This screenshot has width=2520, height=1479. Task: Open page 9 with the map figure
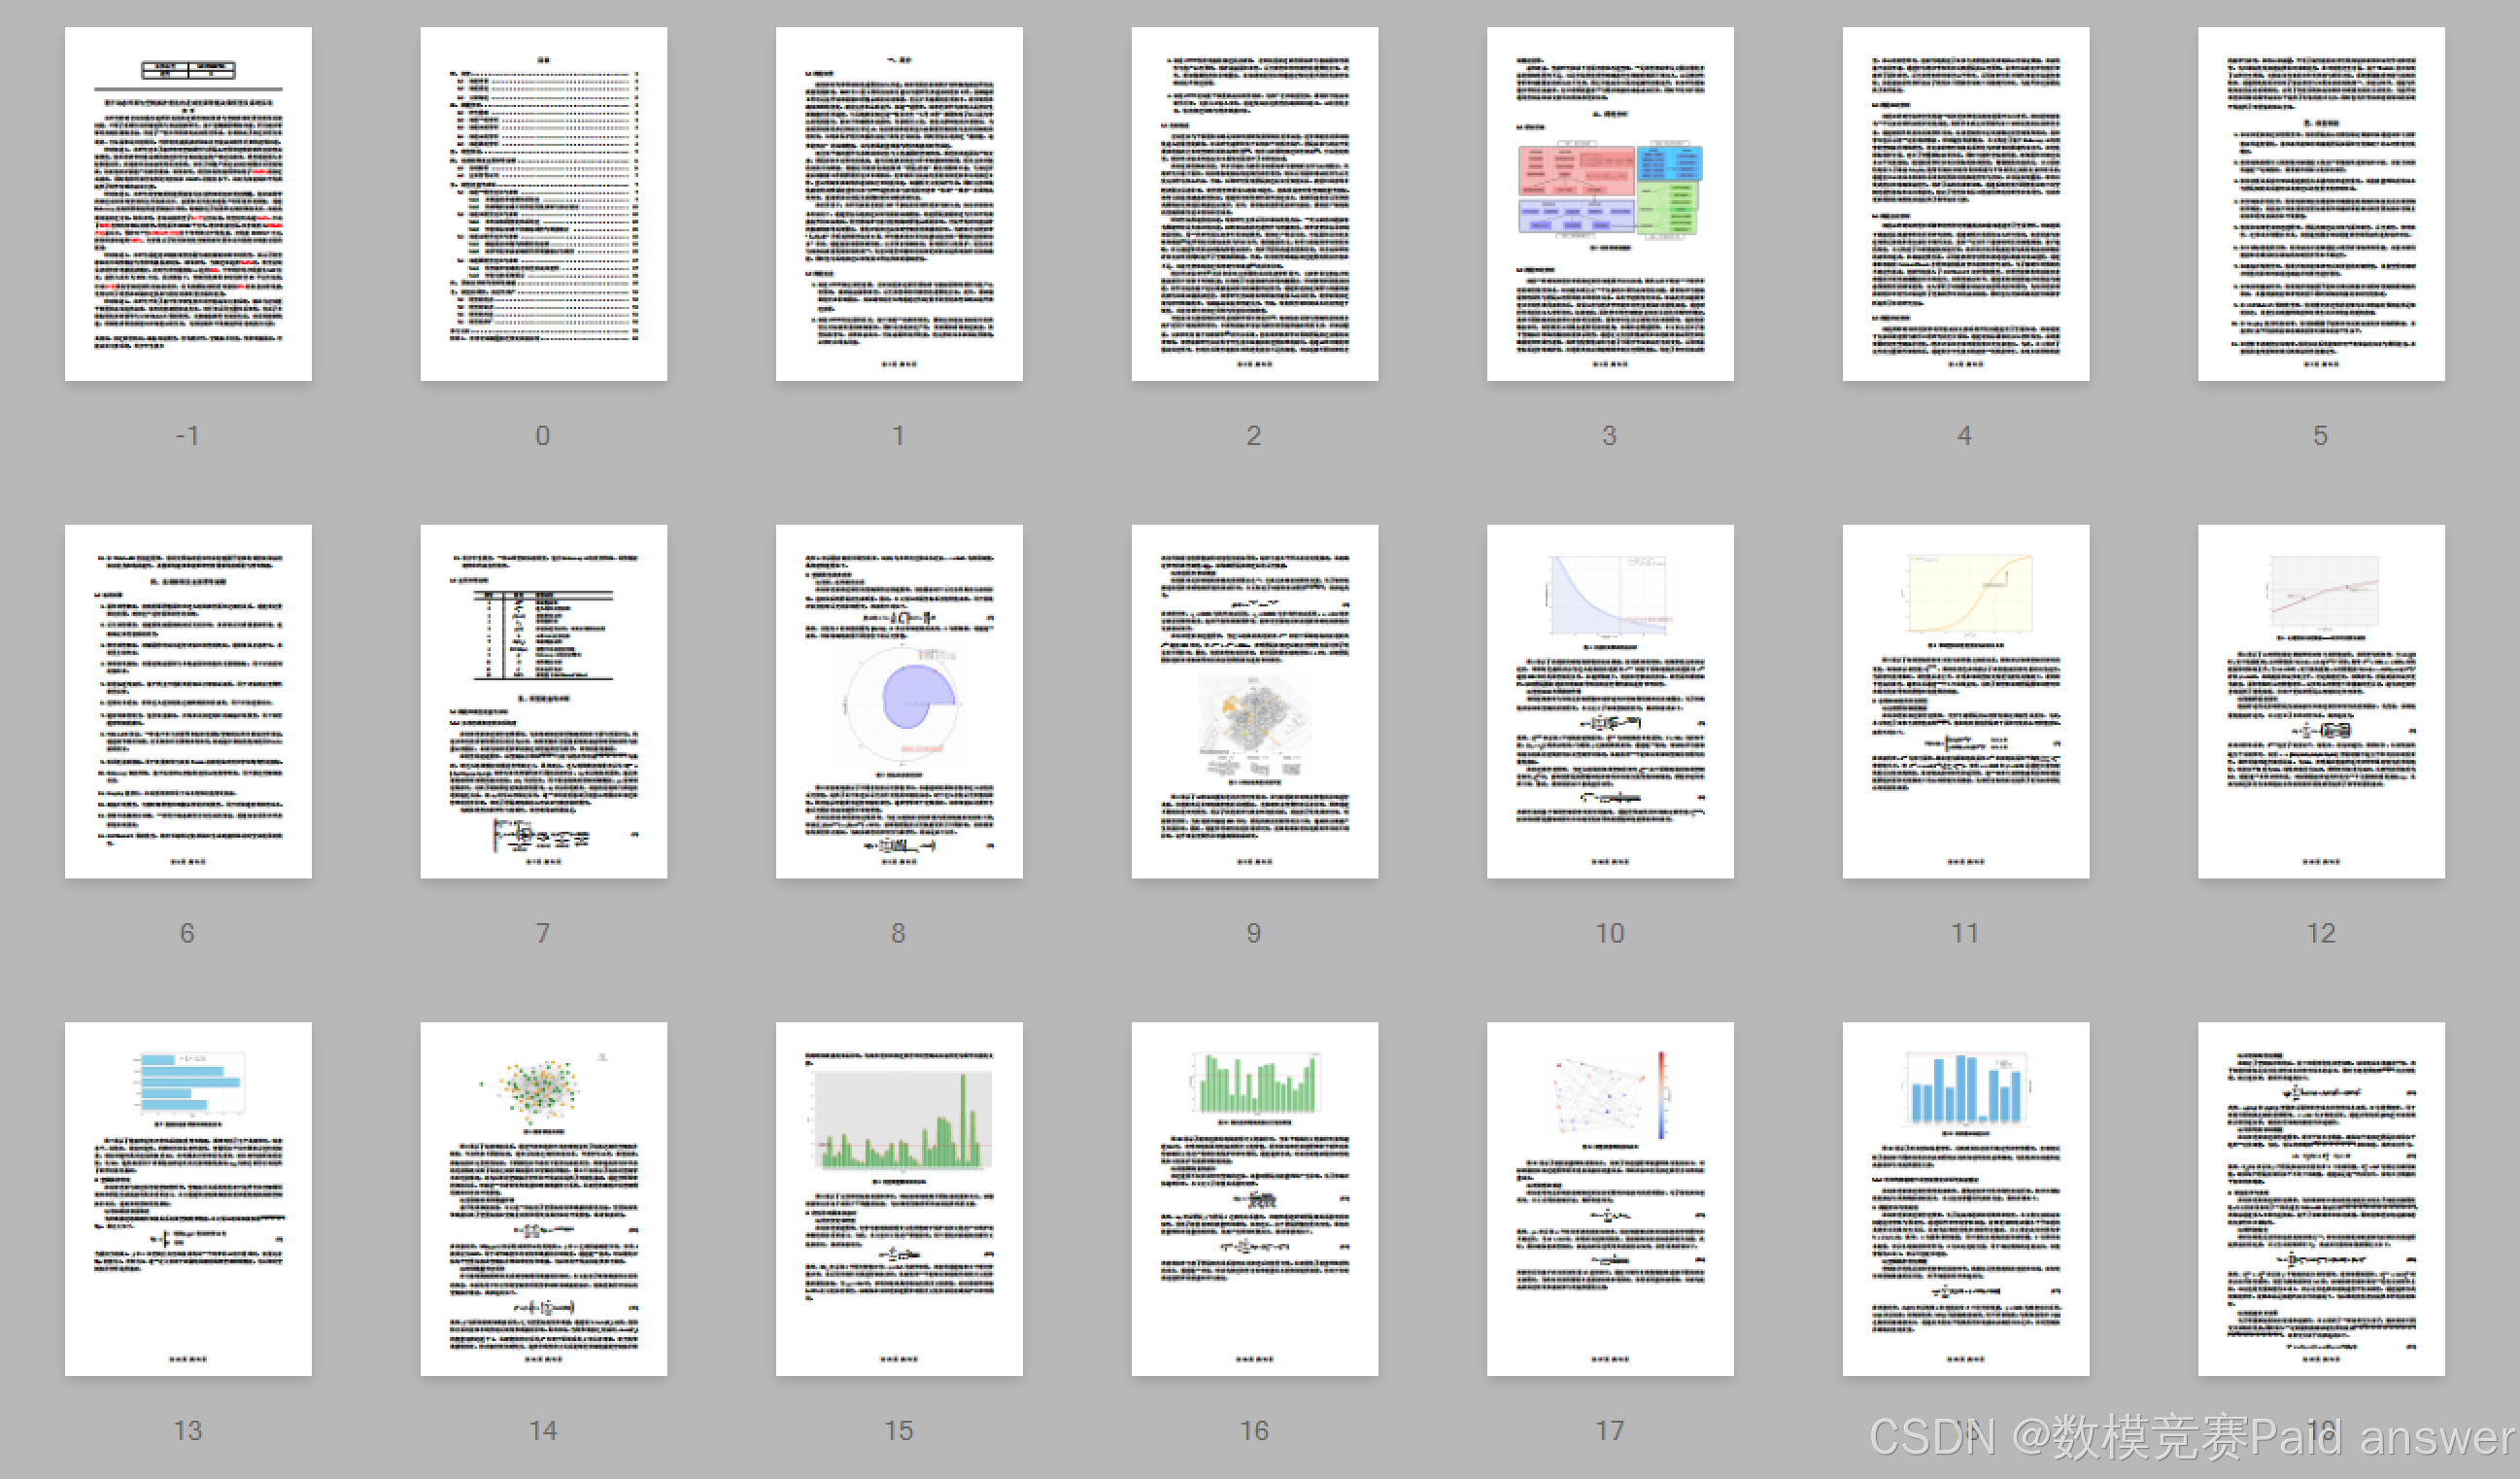pyautogui.click(x=1254, y=701)
